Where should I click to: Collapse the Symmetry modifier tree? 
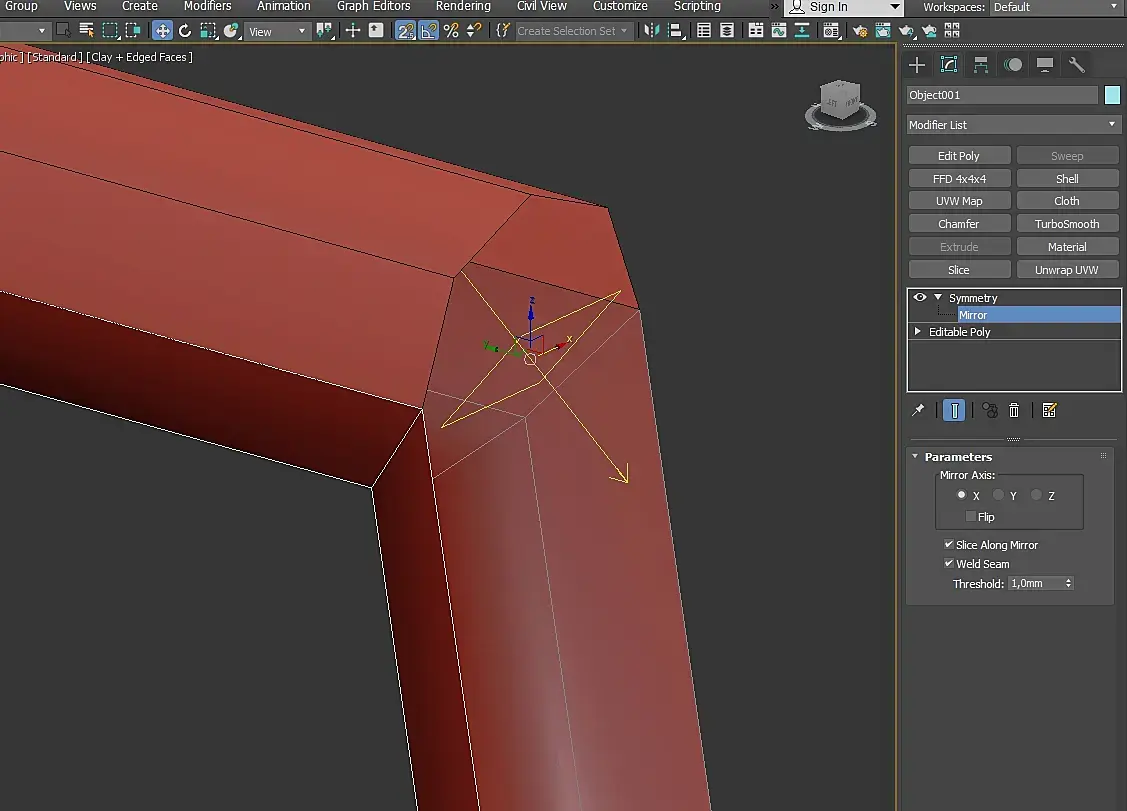tap(938, 297)
